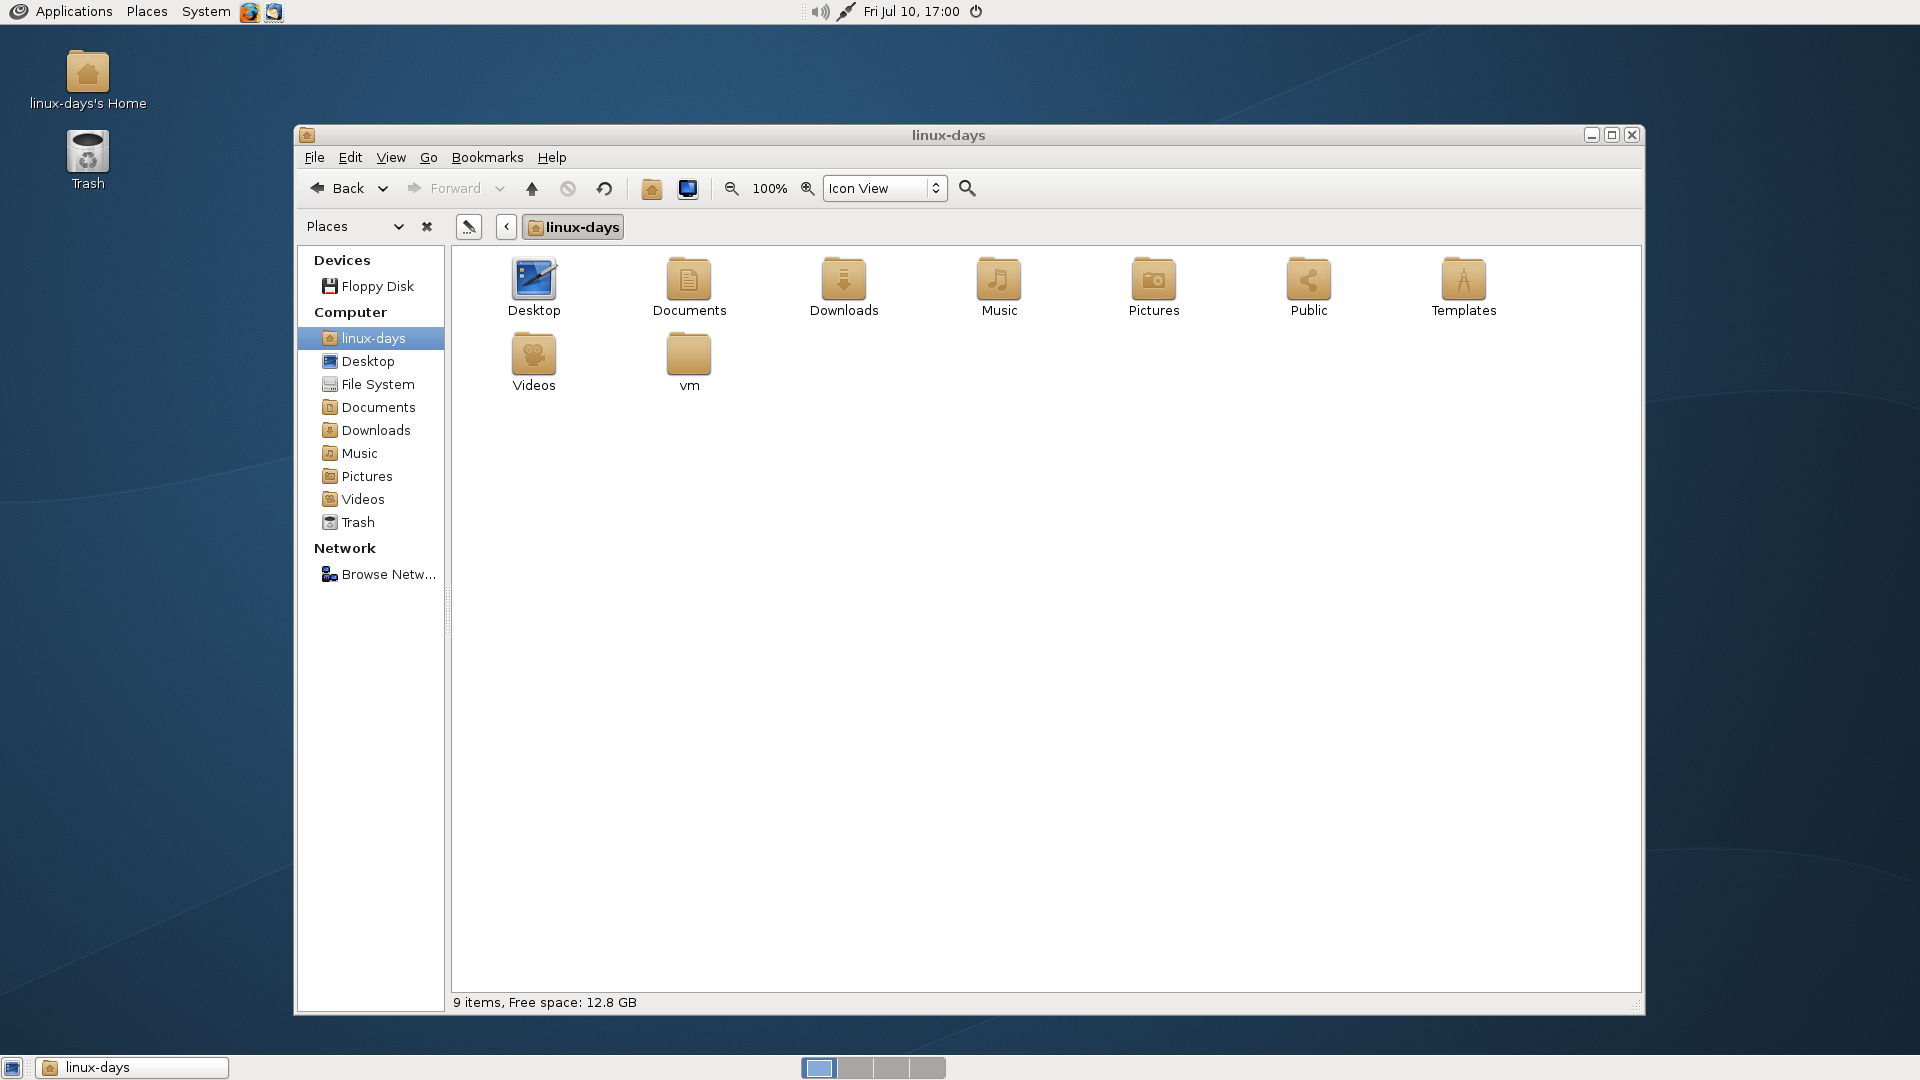Zoom in using the plus magnifier
This screenshot has width=1920, height=1080.
tap(807, 188)
